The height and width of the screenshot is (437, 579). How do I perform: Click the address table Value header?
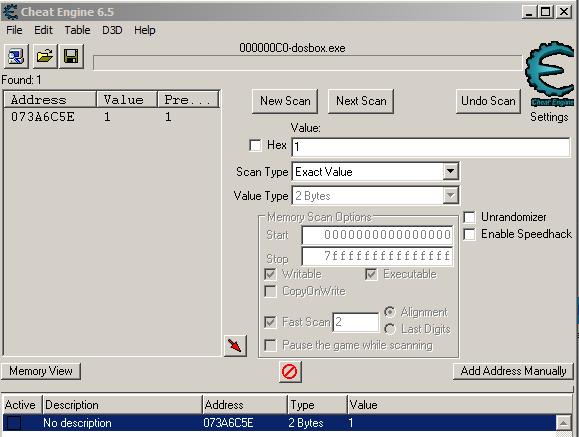point(460,405)
